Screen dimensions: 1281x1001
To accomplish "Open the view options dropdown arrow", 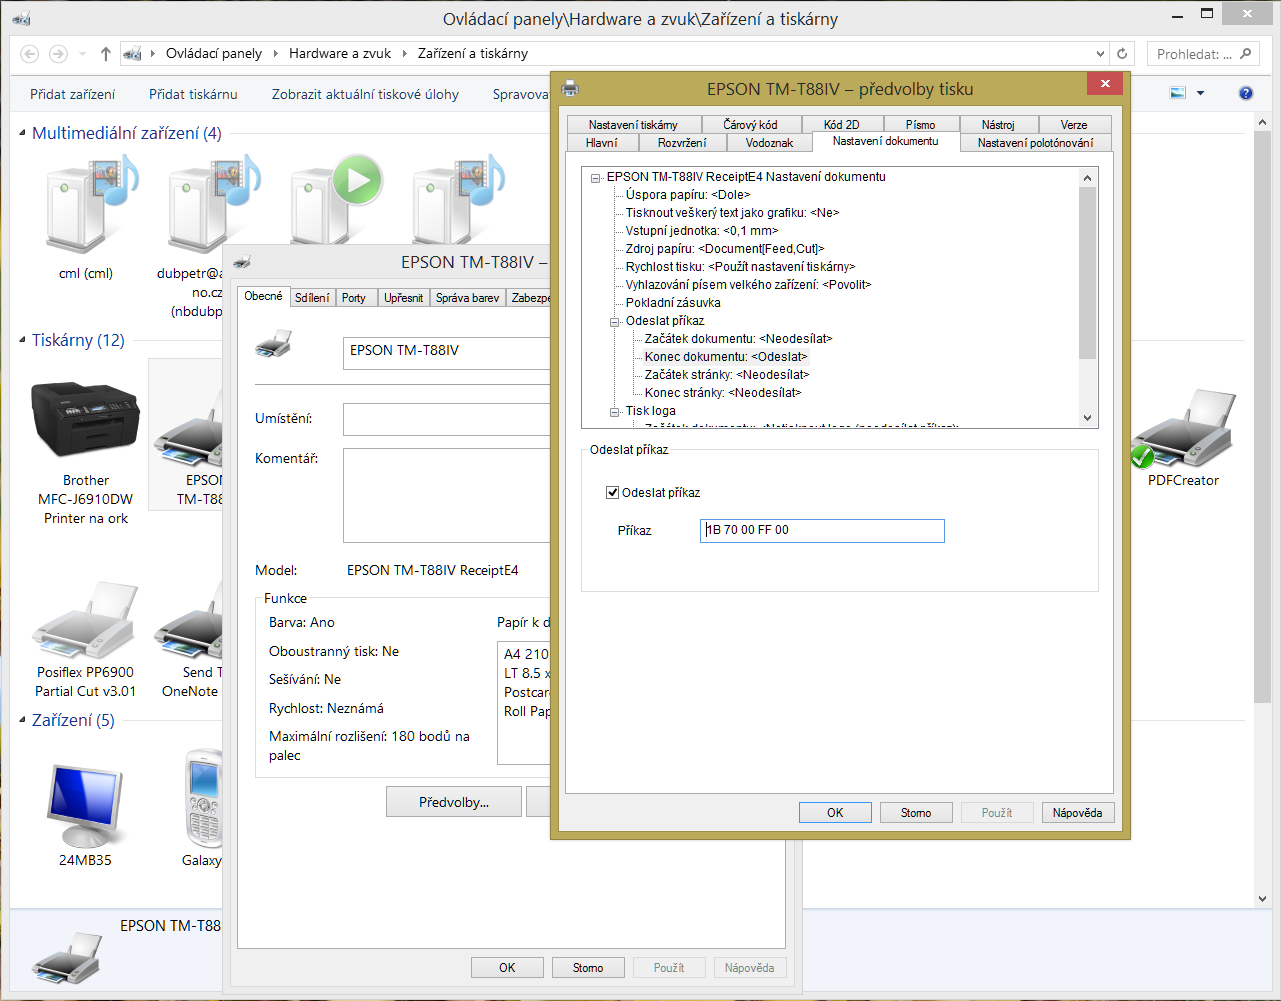I will click(x=1200, y=93).
